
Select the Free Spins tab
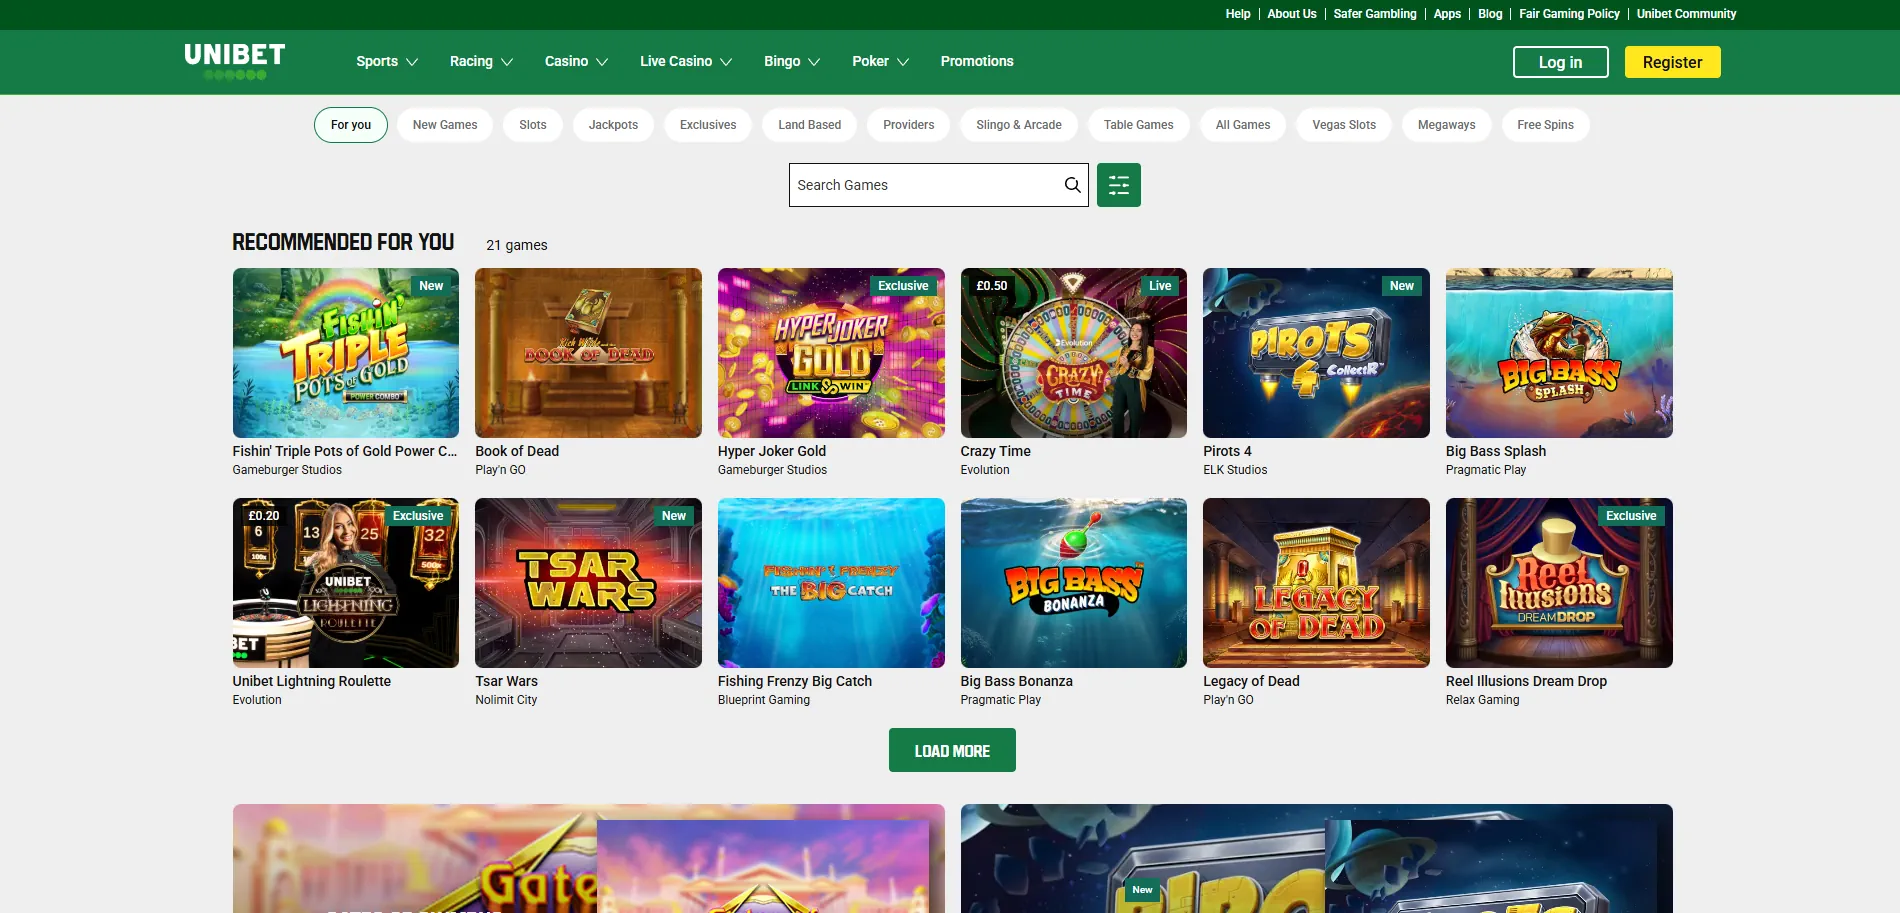pos(1545,125)
